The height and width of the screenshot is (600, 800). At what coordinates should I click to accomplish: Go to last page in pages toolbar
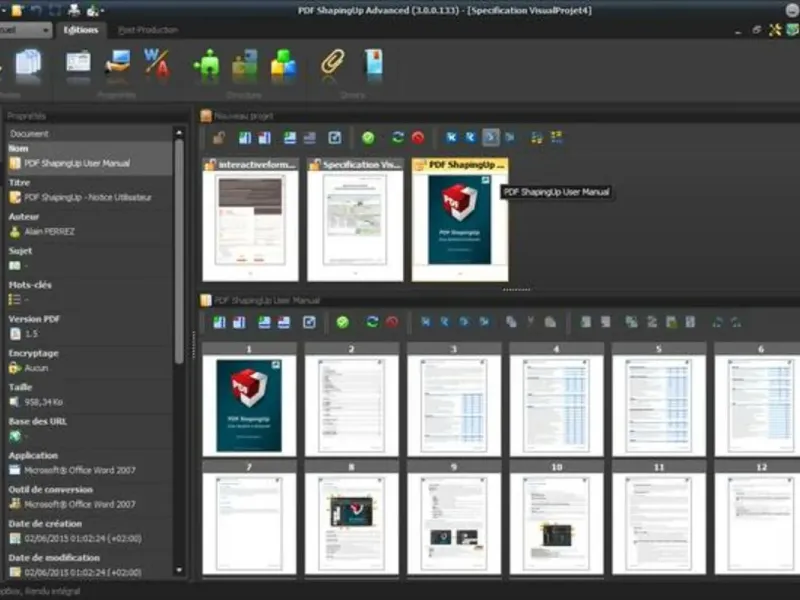click(484, 321)
